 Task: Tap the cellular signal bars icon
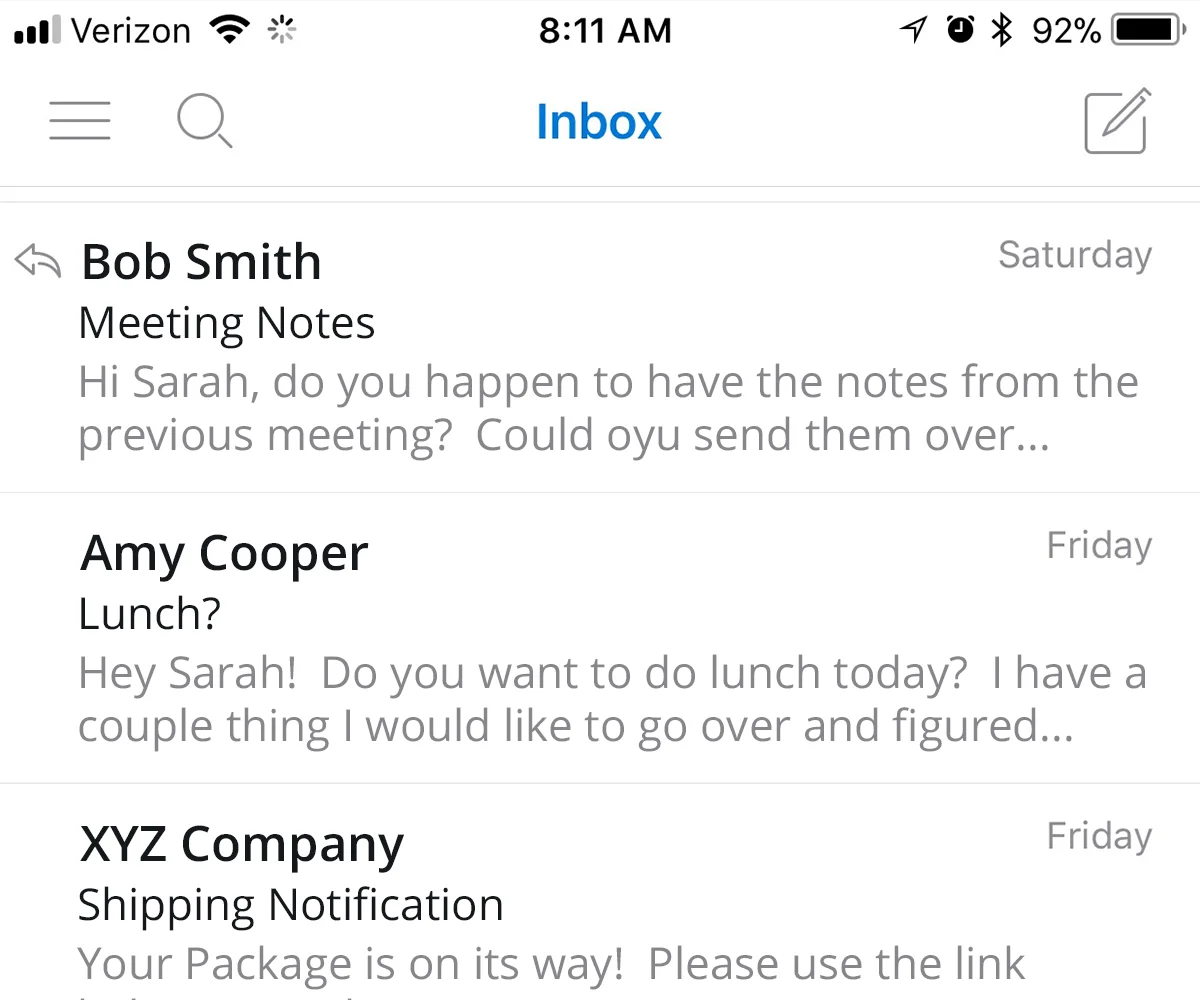pos(38,33)
